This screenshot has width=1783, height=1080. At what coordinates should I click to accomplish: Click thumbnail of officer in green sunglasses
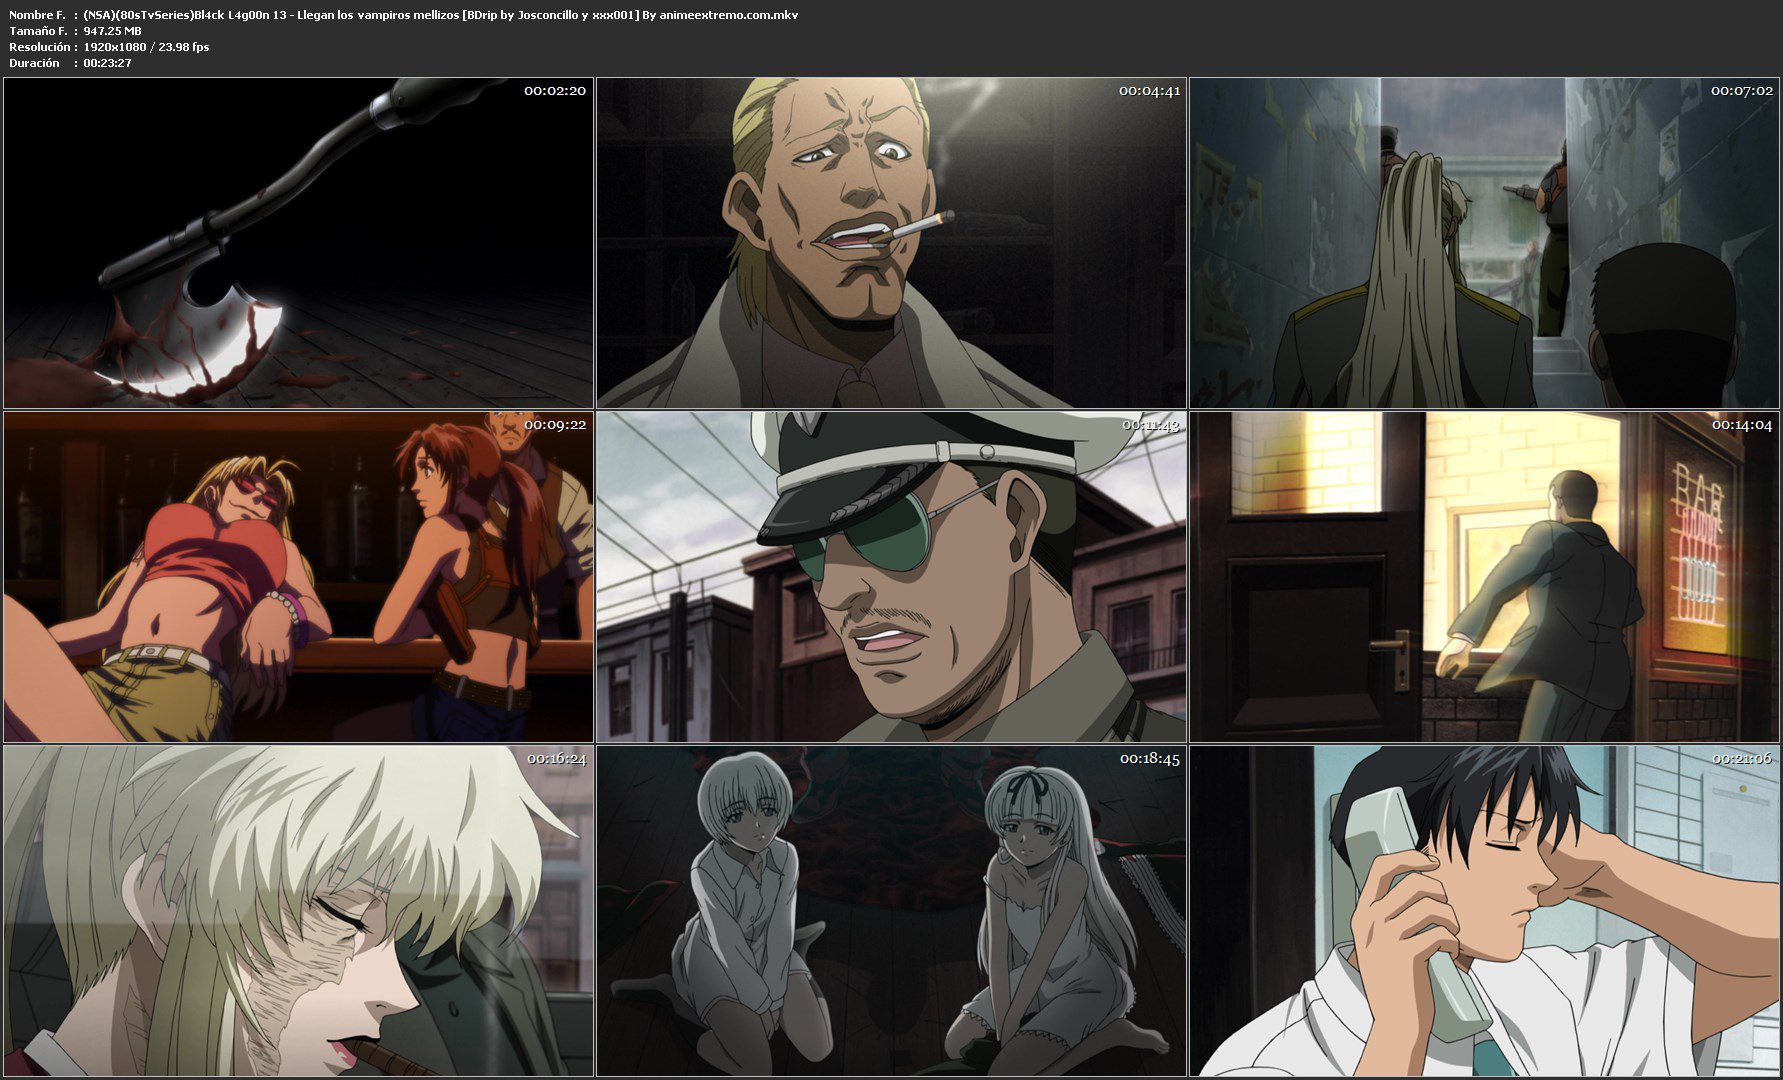tap(891, 577)
